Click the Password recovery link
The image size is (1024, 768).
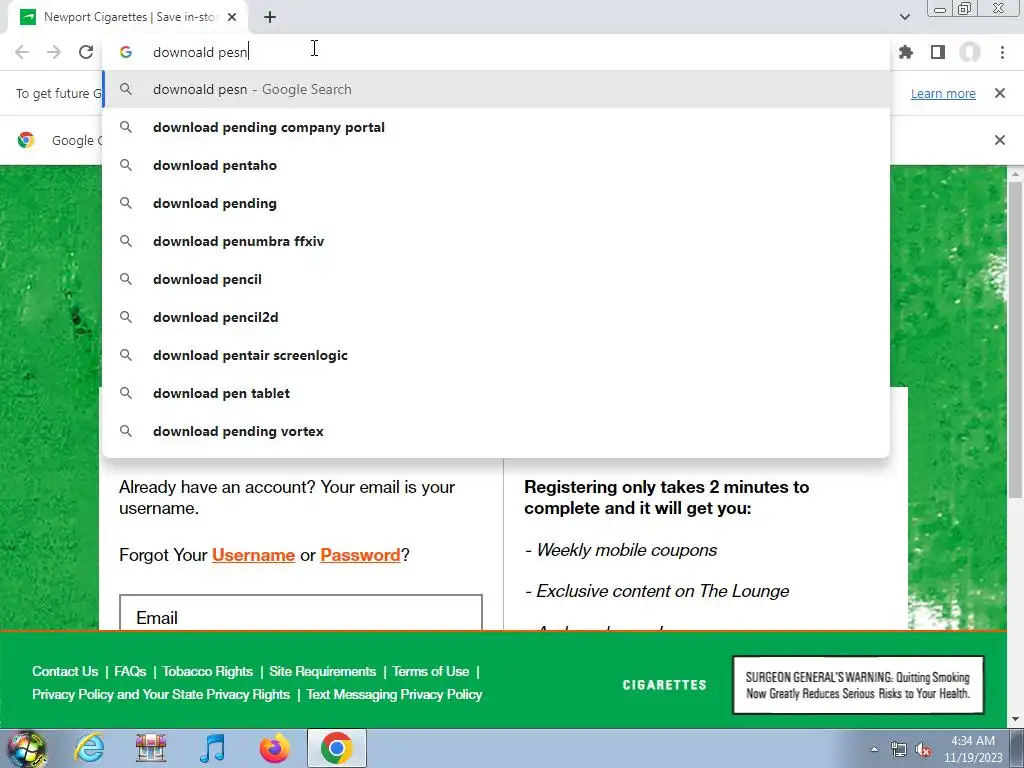click(360, 555)
